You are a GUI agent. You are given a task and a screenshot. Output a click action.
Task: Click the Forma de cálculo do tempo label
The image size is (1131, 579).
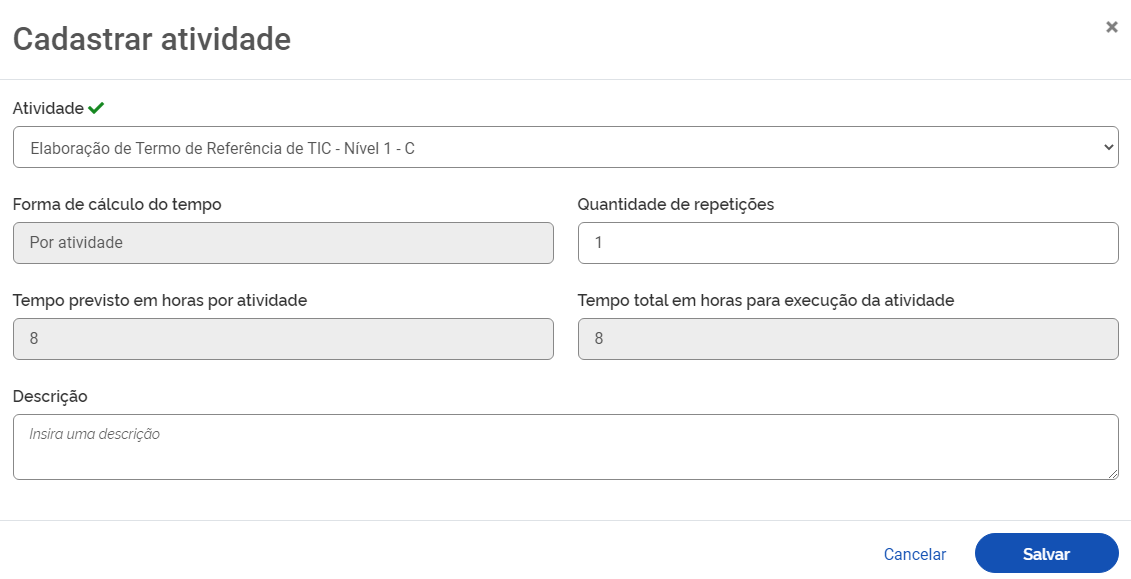point(117,204)
